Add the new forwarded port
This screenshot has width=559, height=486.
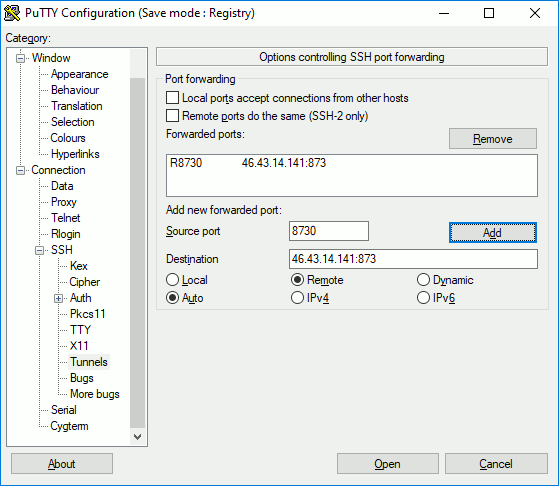(x=493, y=232)
